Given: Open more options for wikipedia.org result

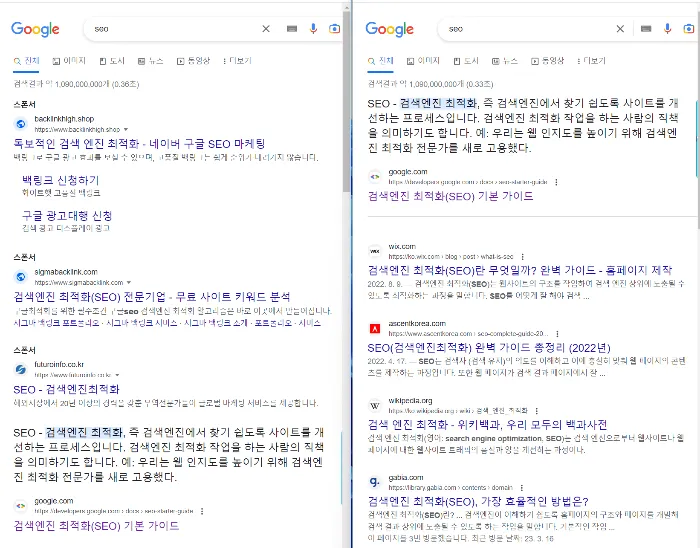Looking at the screenshot, I should tap(537, 411).
